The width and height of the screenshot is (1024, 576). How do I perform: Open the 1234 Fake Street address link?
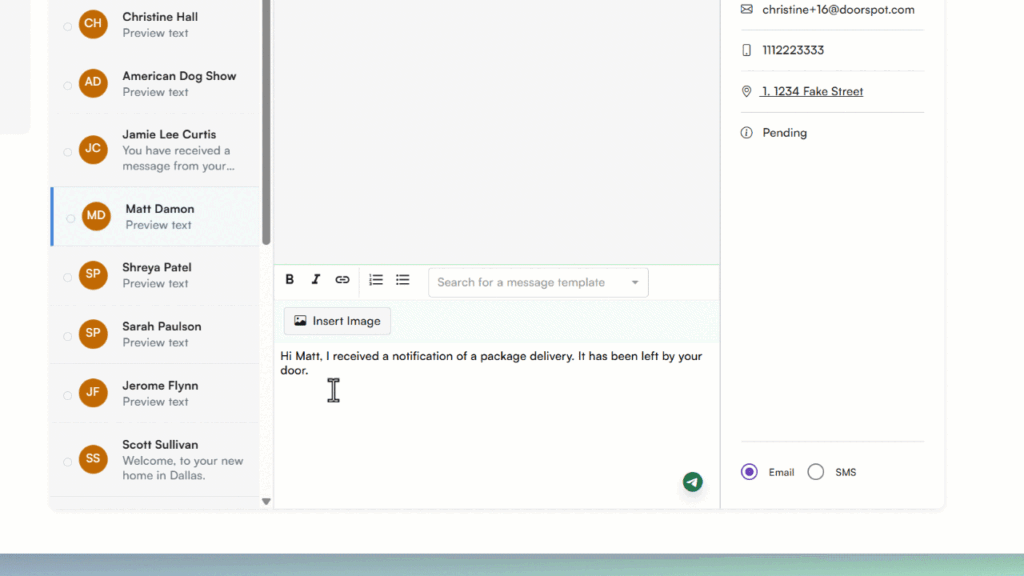(812, 91)
